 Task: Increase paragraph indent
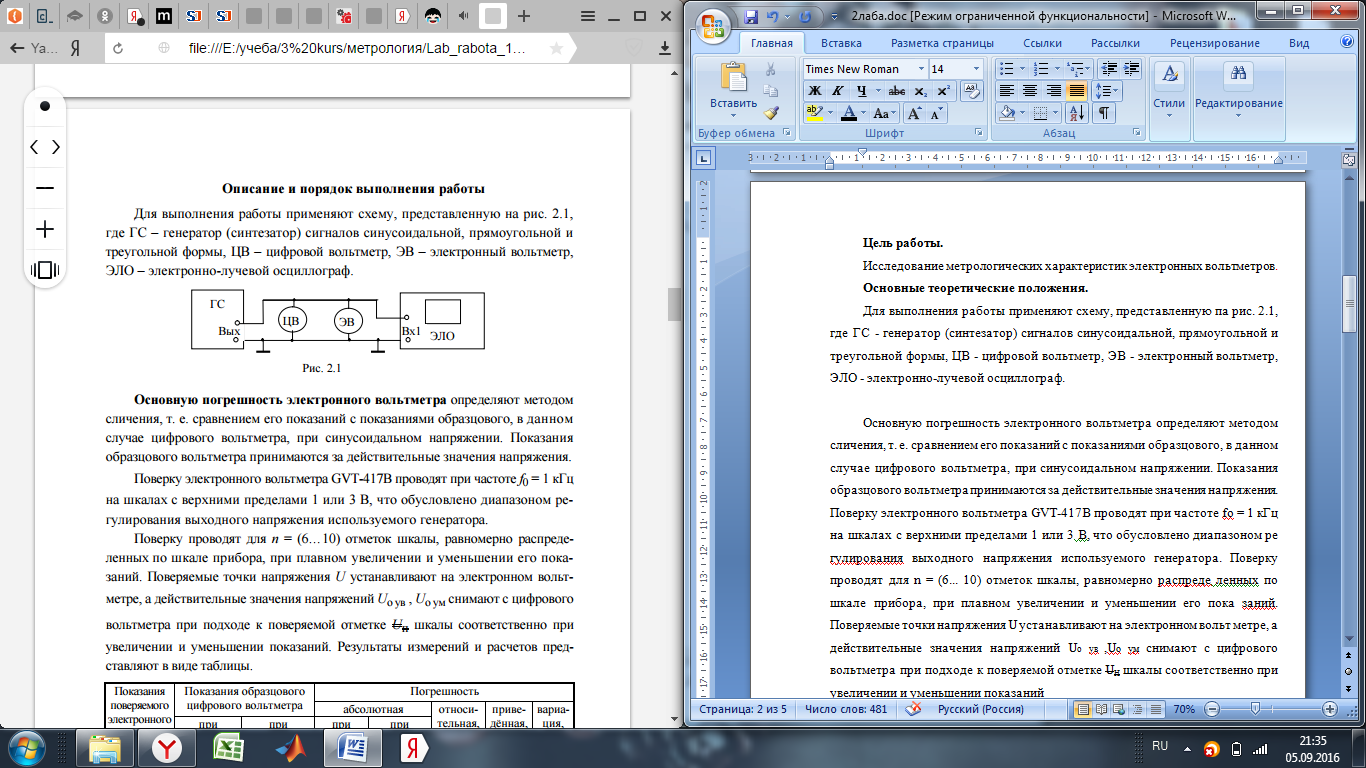1129,69
